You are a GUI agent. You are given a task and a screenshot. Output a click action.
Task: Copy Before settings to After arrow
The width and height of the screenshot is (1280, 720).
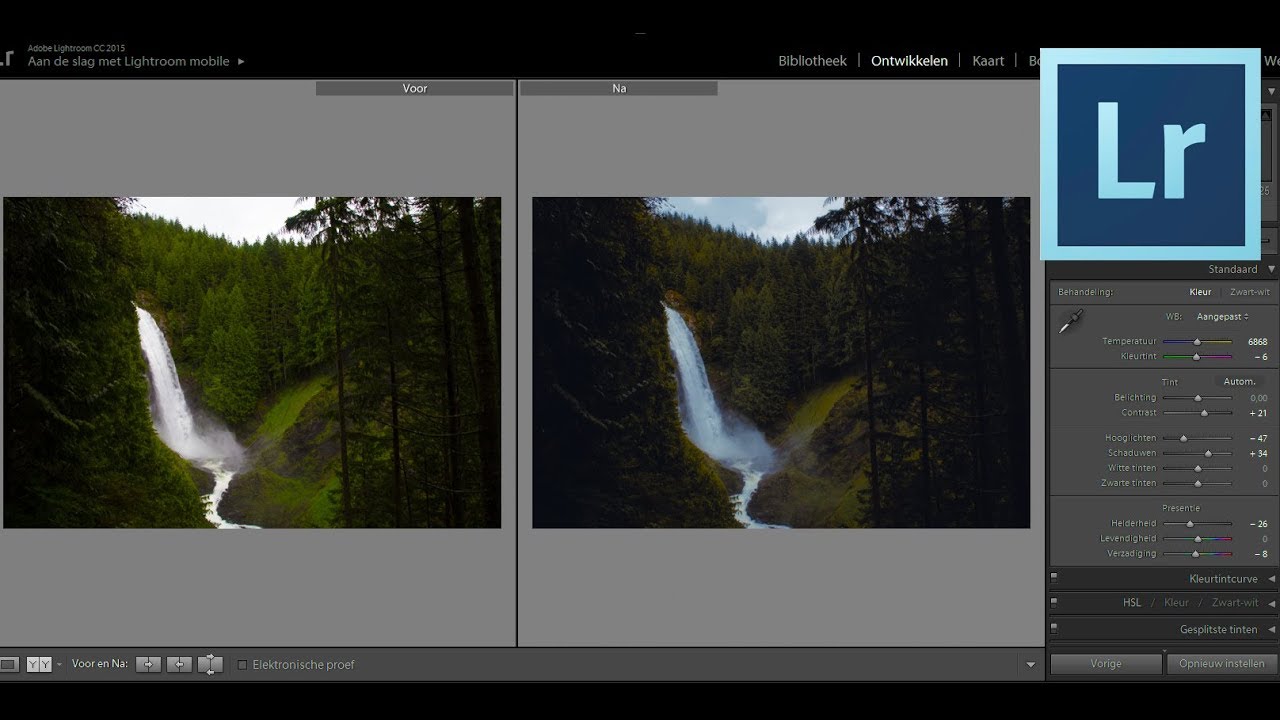click(x=148, y=664)
